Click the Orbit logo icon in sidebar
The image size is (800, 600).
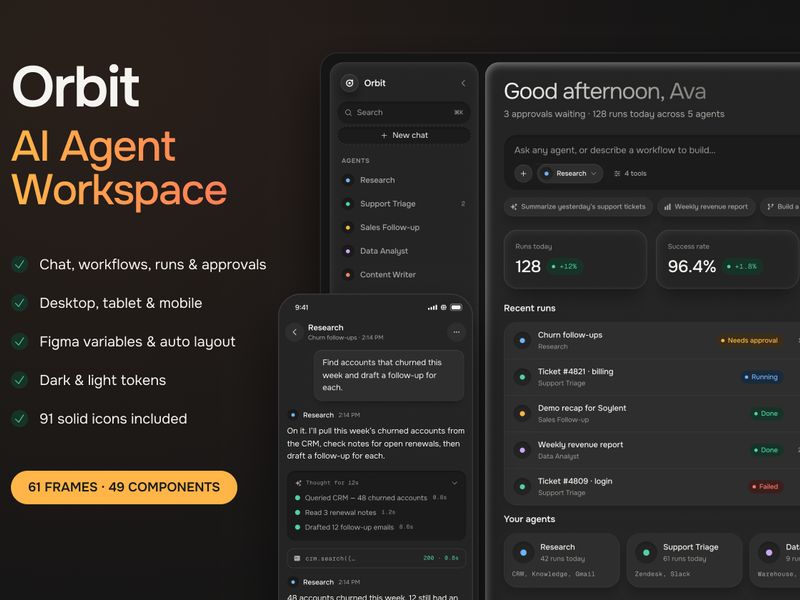click(x=349, y=83)
